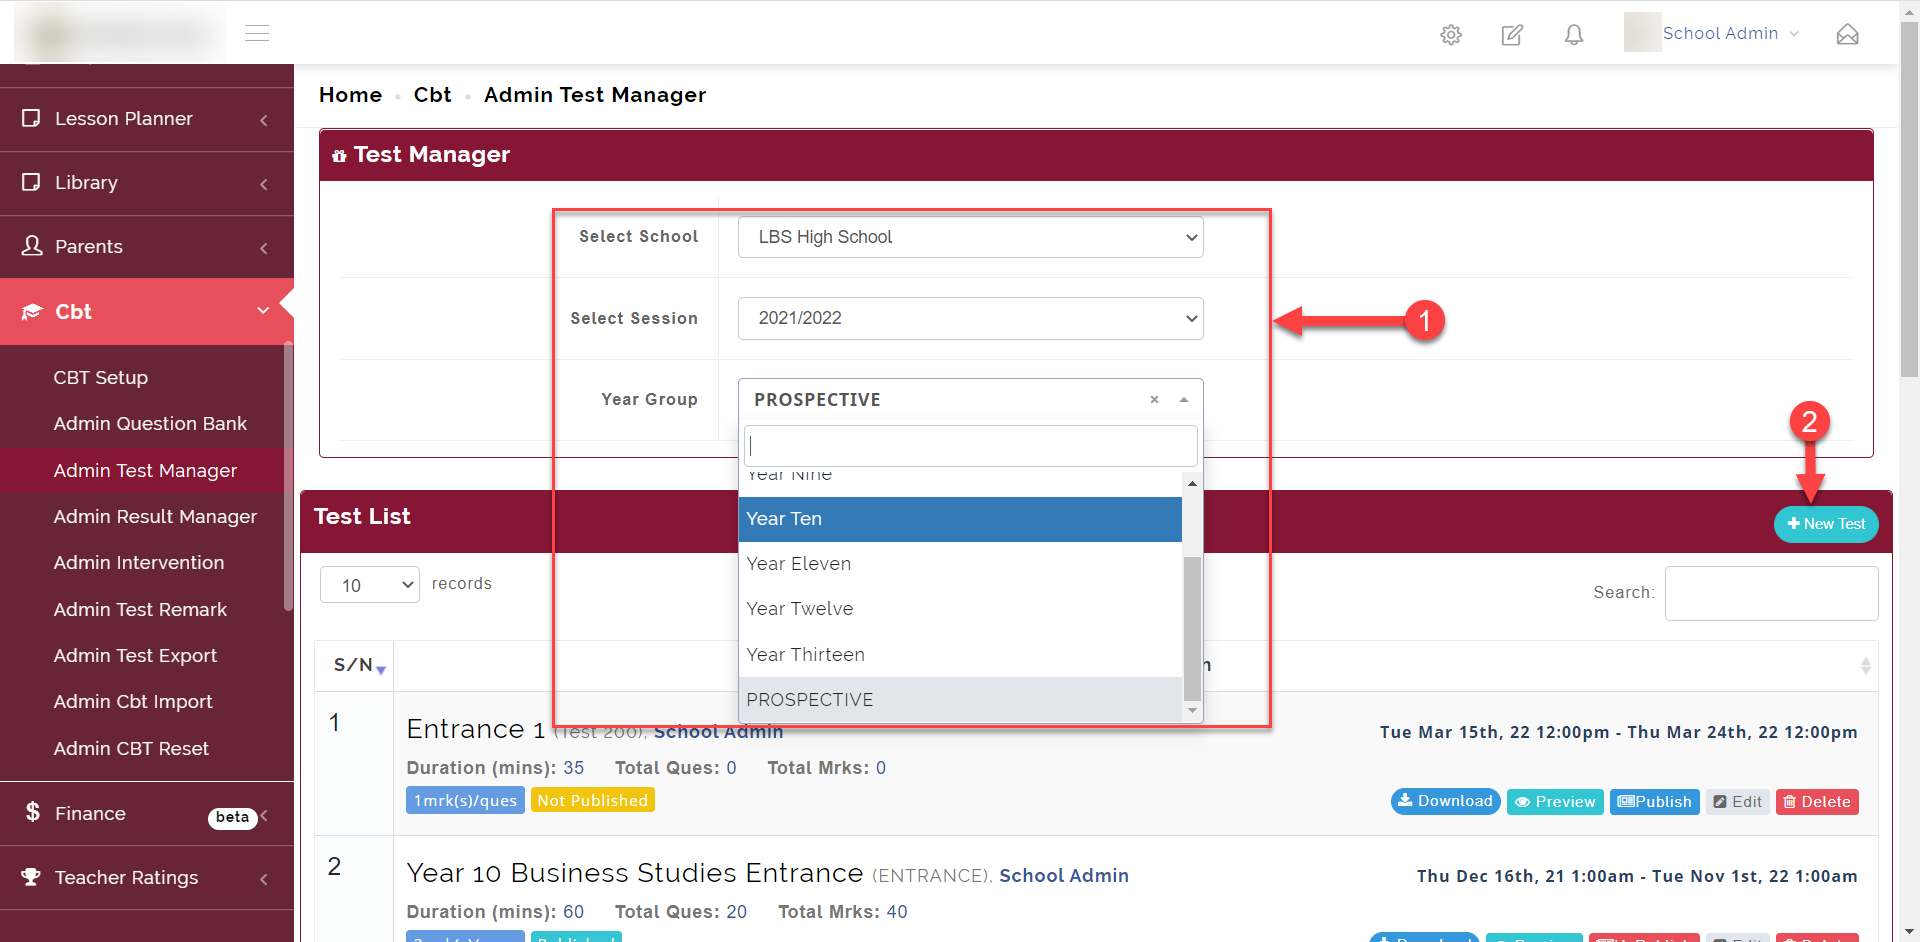Click the 1mrk(s)/ques badge
This screenshot has height=942, width=1920.
click(x=465, y=800)
